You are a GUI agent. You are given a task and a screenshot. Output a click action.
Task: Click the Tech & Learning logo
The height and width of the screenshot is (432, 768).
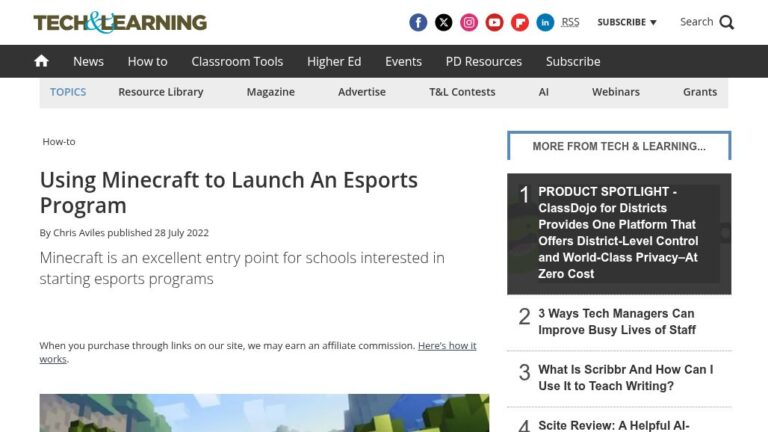click(x=120, y=23)
